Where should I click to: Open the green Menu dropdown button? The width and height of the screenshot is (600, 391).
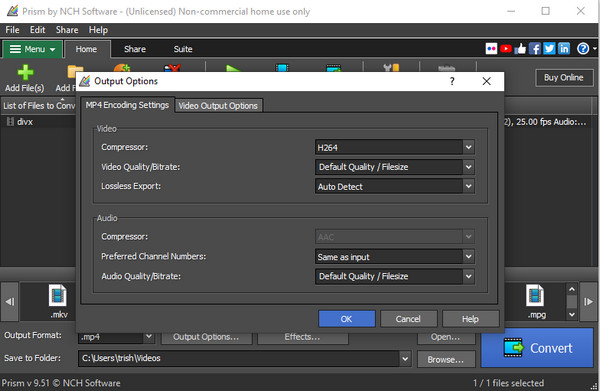pyautogui.click(x=32, y=49)
